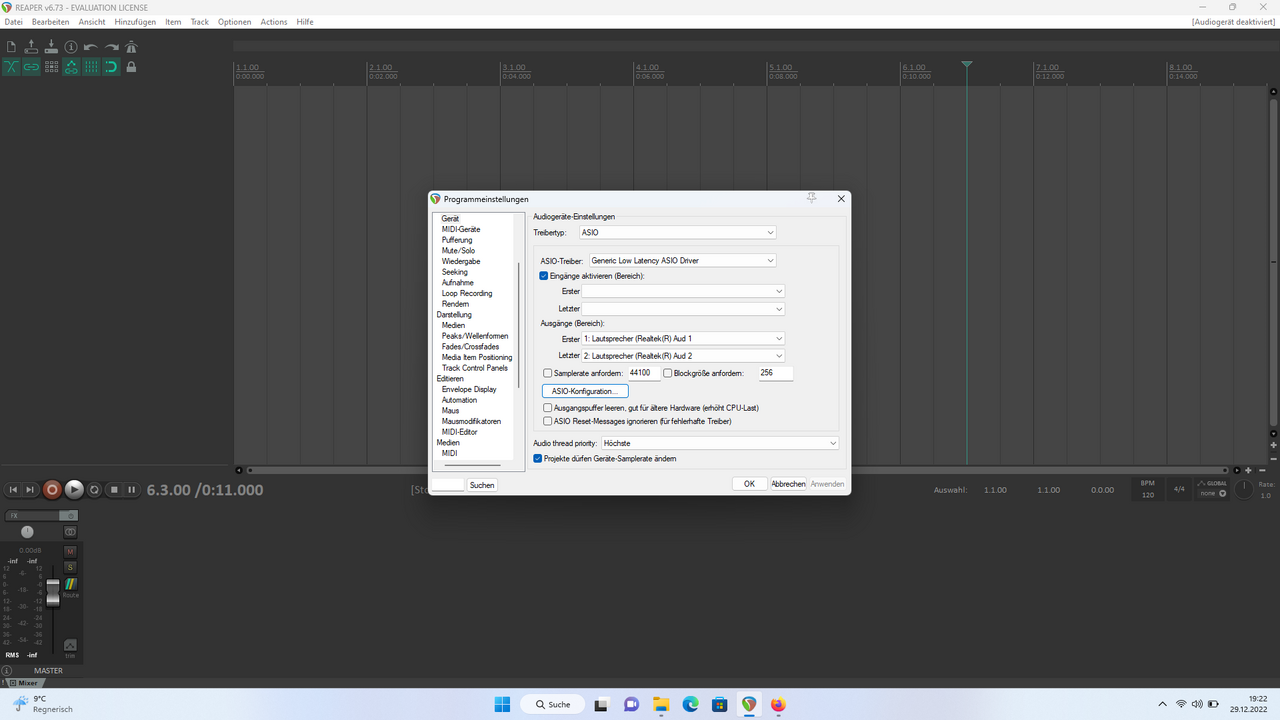Click the record button in transport
The width and height of the screenshot is (1280, 720).
53,490
